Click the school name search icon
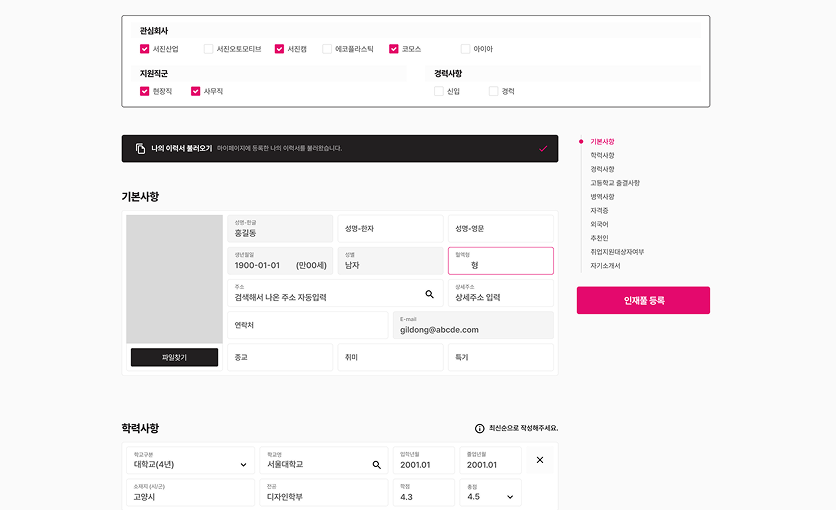This screenshot has height=510, width=836. click(377, 465)
